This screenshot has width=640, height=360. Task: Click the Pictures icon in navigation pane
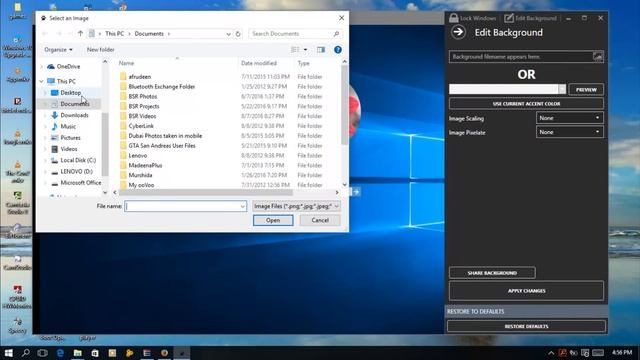tap(55, 138)
